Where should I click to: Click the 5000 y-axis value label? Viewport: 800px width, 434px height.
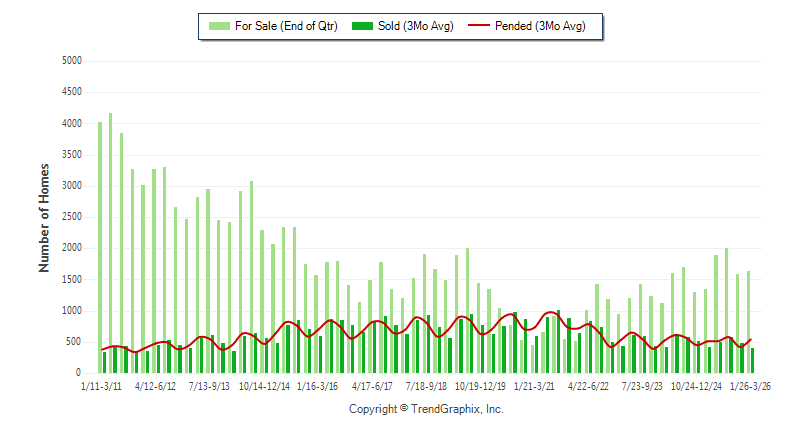pyautogui.click(x=71, y=61)
